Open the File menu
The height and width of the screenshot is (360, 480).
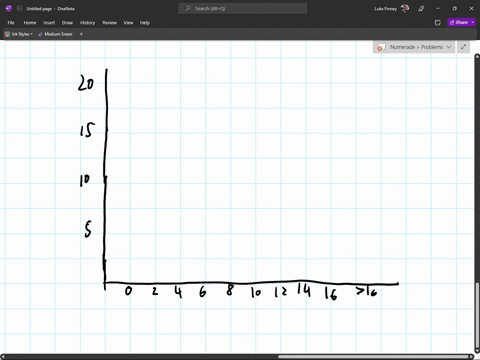pos(11,23)
